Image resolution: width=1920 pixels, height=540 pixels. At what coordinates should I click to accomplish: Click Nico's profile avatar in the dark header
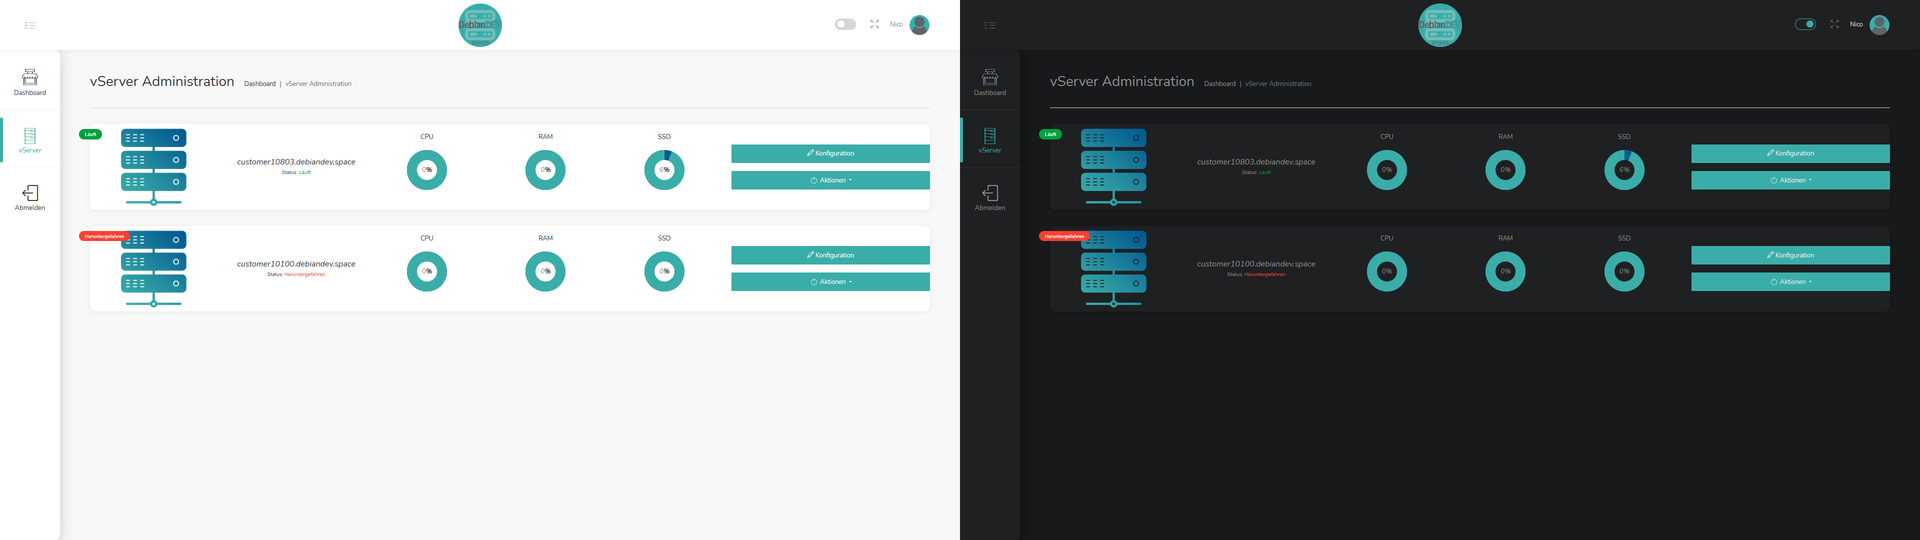tap(1879, 25)
